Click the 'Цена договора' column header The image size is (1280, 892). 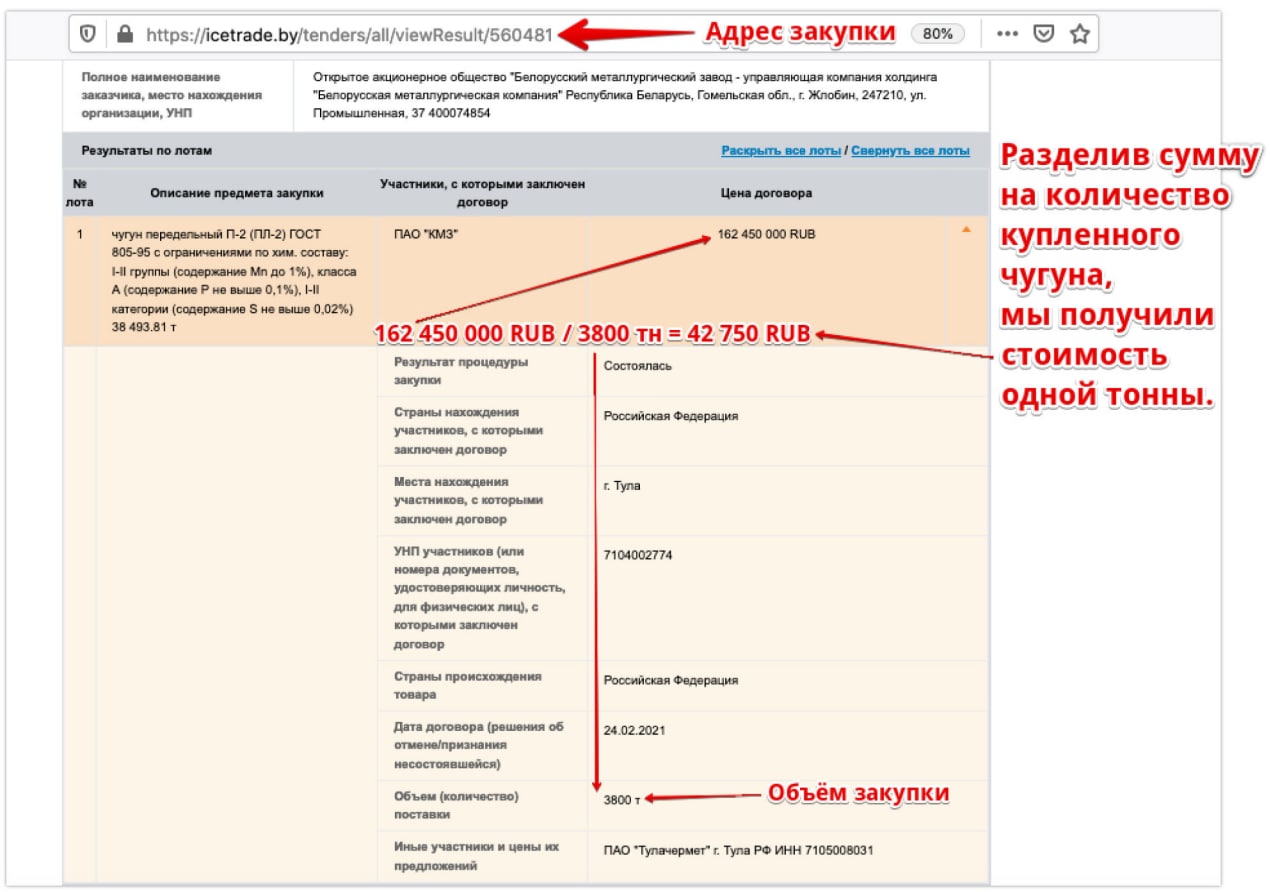point(766,193)
